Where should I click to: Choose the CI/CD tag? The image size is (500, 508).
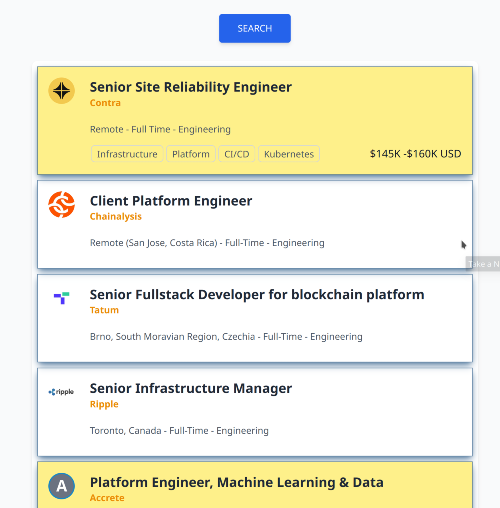pyautogui.click(x=237, y=154)
